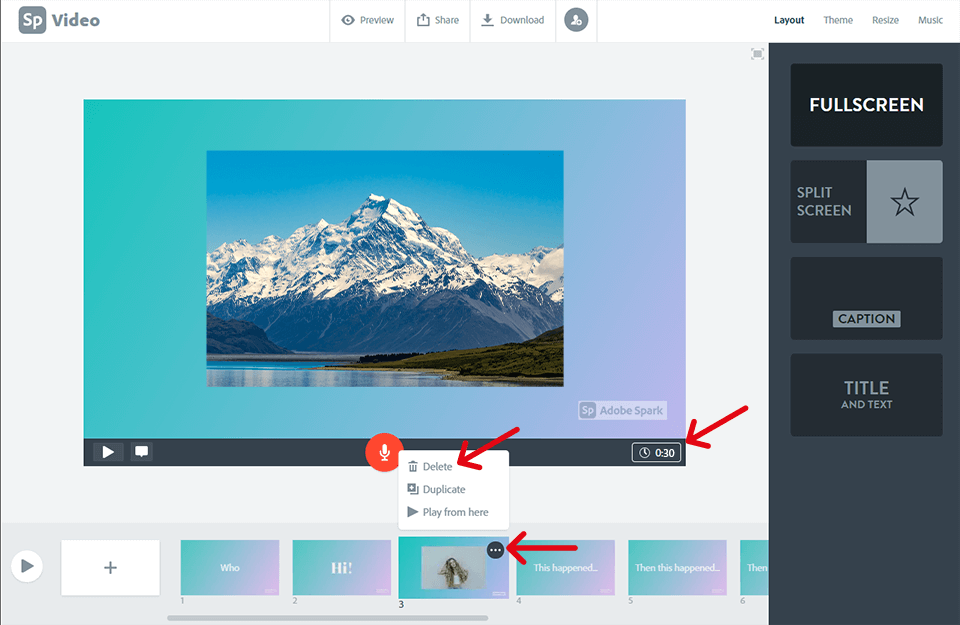Select the 'This happened...' slide thumbnail
This screenshot has width=960, height=625.
[565, 567]
